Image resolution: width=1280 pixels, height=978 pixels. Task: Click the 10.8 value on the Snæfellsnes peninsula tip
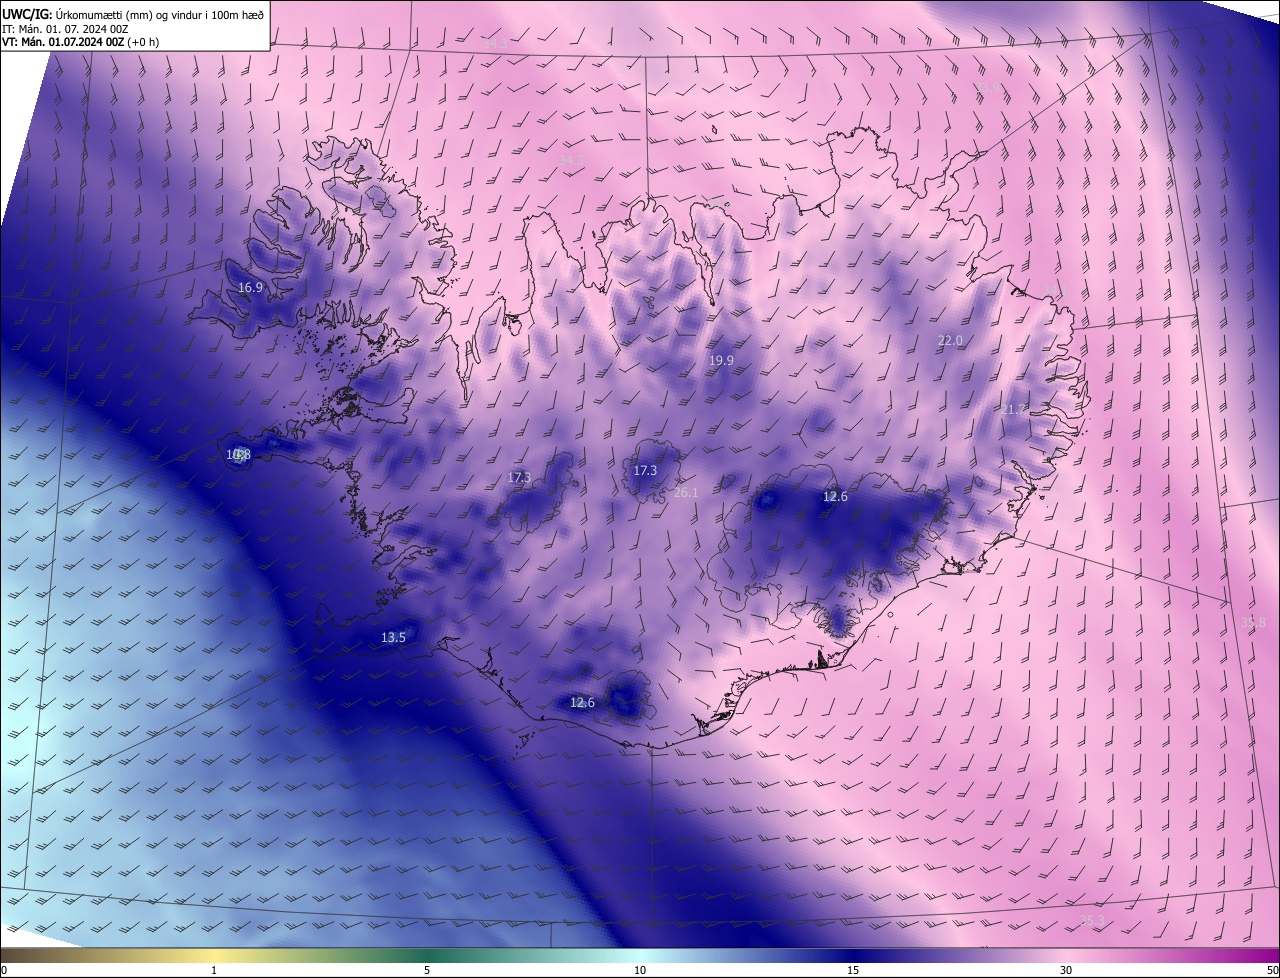[x=238, y=454]
